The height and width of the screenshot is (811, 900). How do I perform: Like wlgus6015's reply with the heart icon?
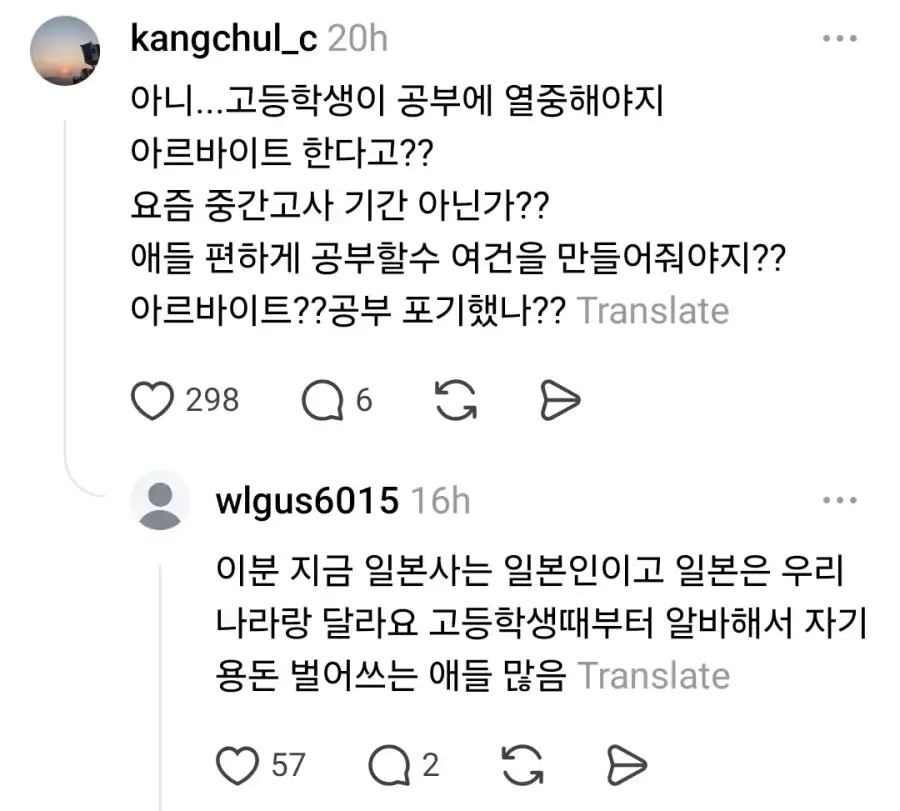coord(237,763)
